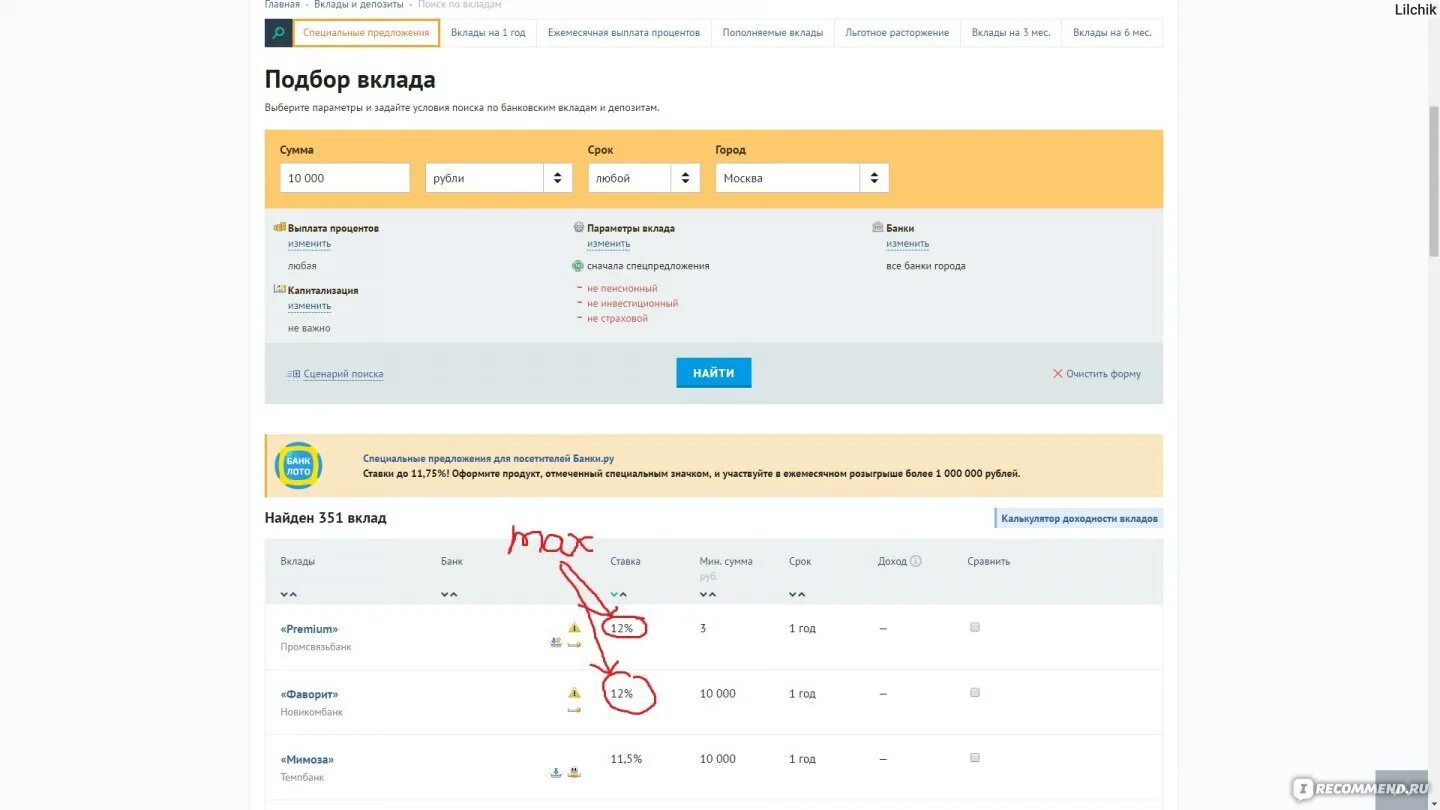This screenshot has width=1440, height=810.
Task: Tick the compare checkbox for Premium
Action: click(x=975, y=627)
